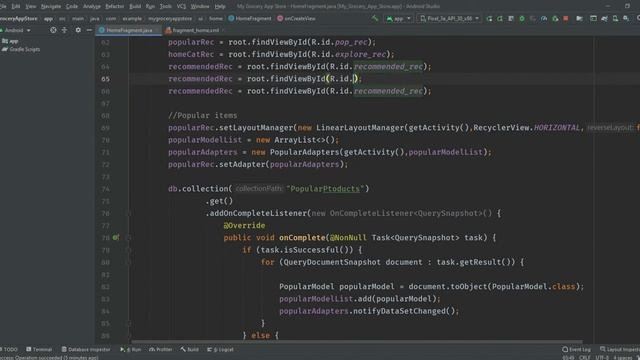Open the Logcat tool window
The image size is (640, 360).
pyautogui.click(x=220, y=349)
